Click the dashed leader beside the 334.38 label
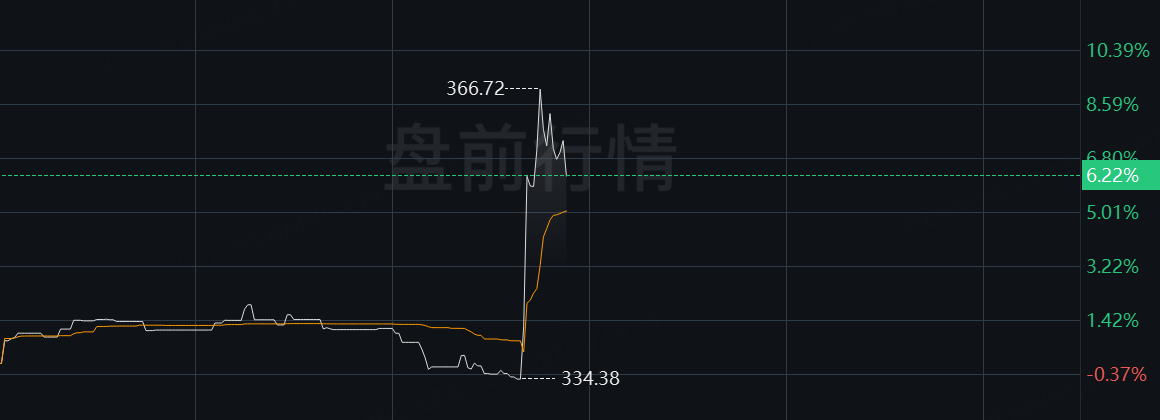 point(539,379)
